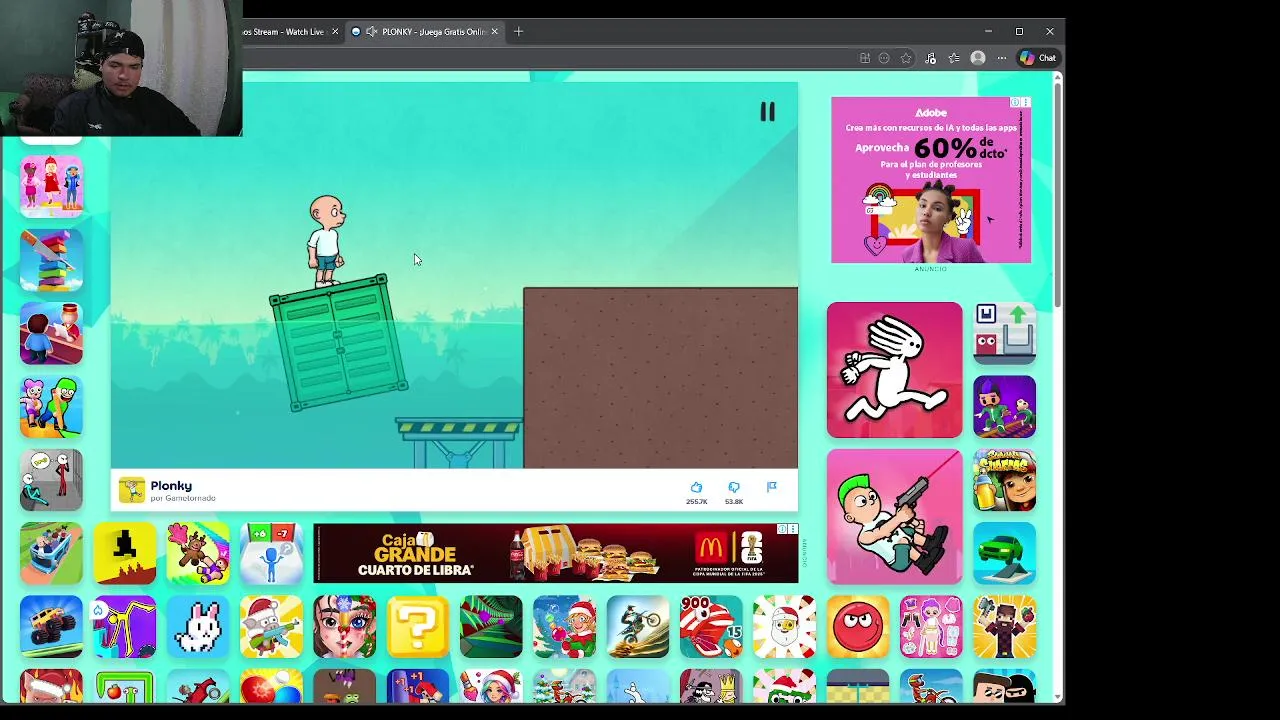Pause the Plonky game
The image size is (1280, 720).
coord(767,112)
